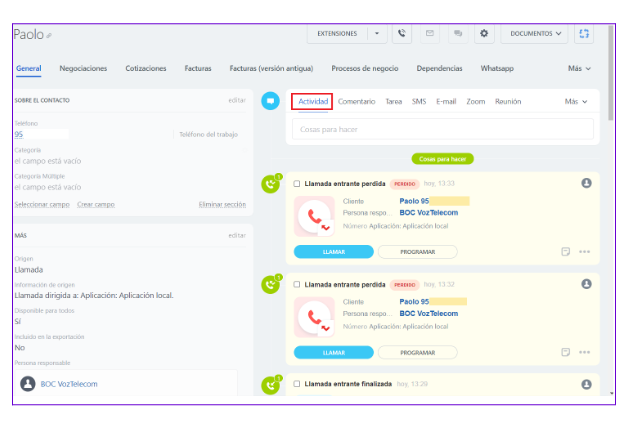629x421 pixels.
Task: Click the phone call icon in top toolbar
Action: (x=402, y=33)
